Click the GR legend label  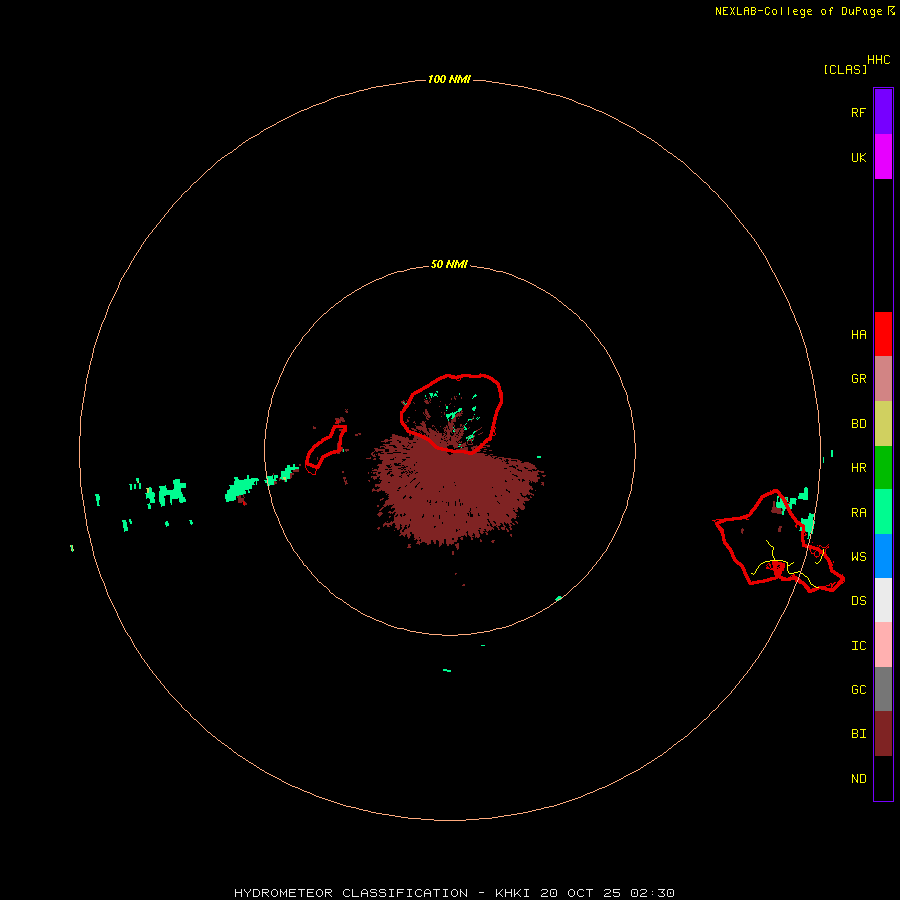pyautogui.click(x=858, y=379)
